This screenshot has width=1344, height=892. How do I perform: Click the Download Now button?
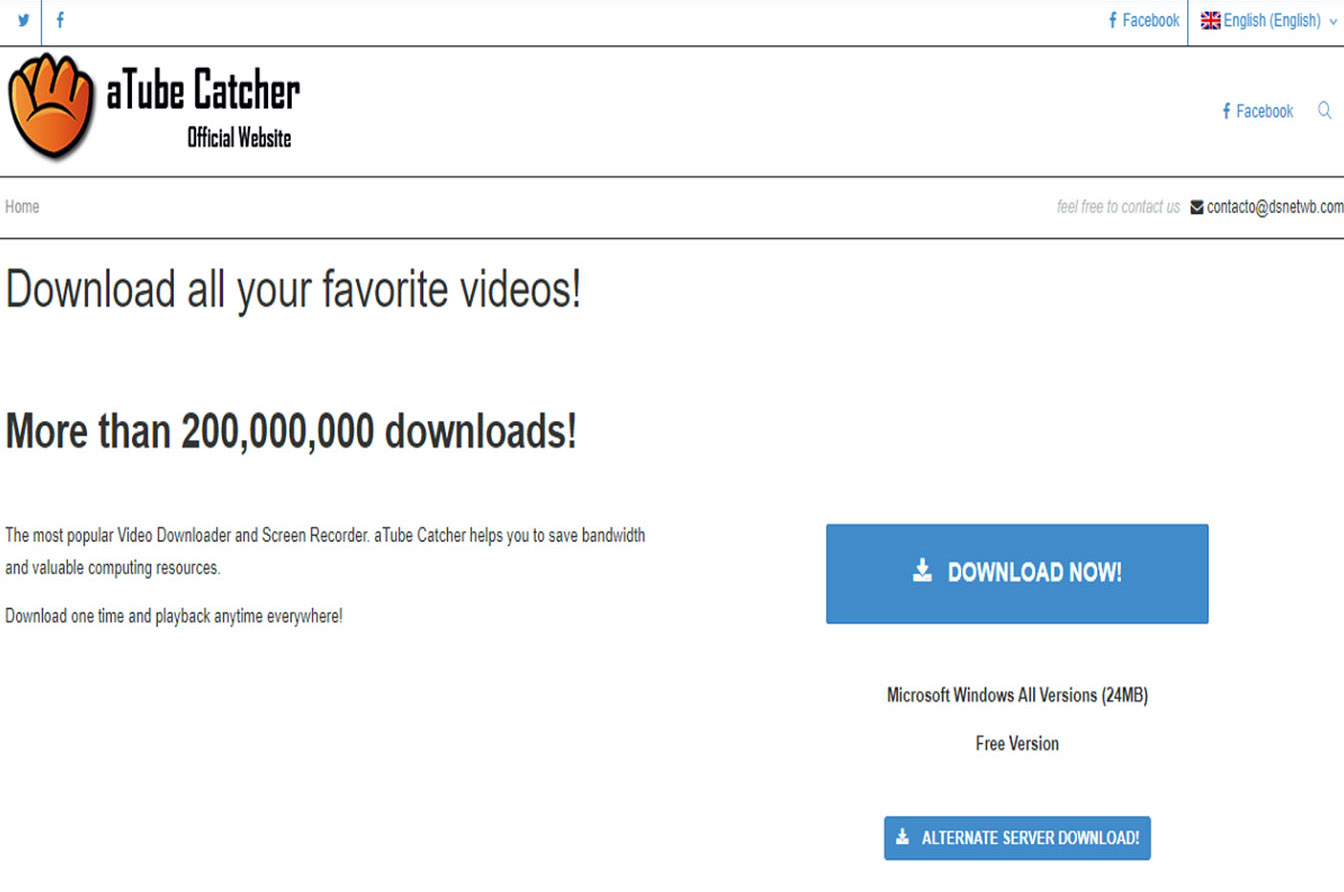coord(1017,572)
